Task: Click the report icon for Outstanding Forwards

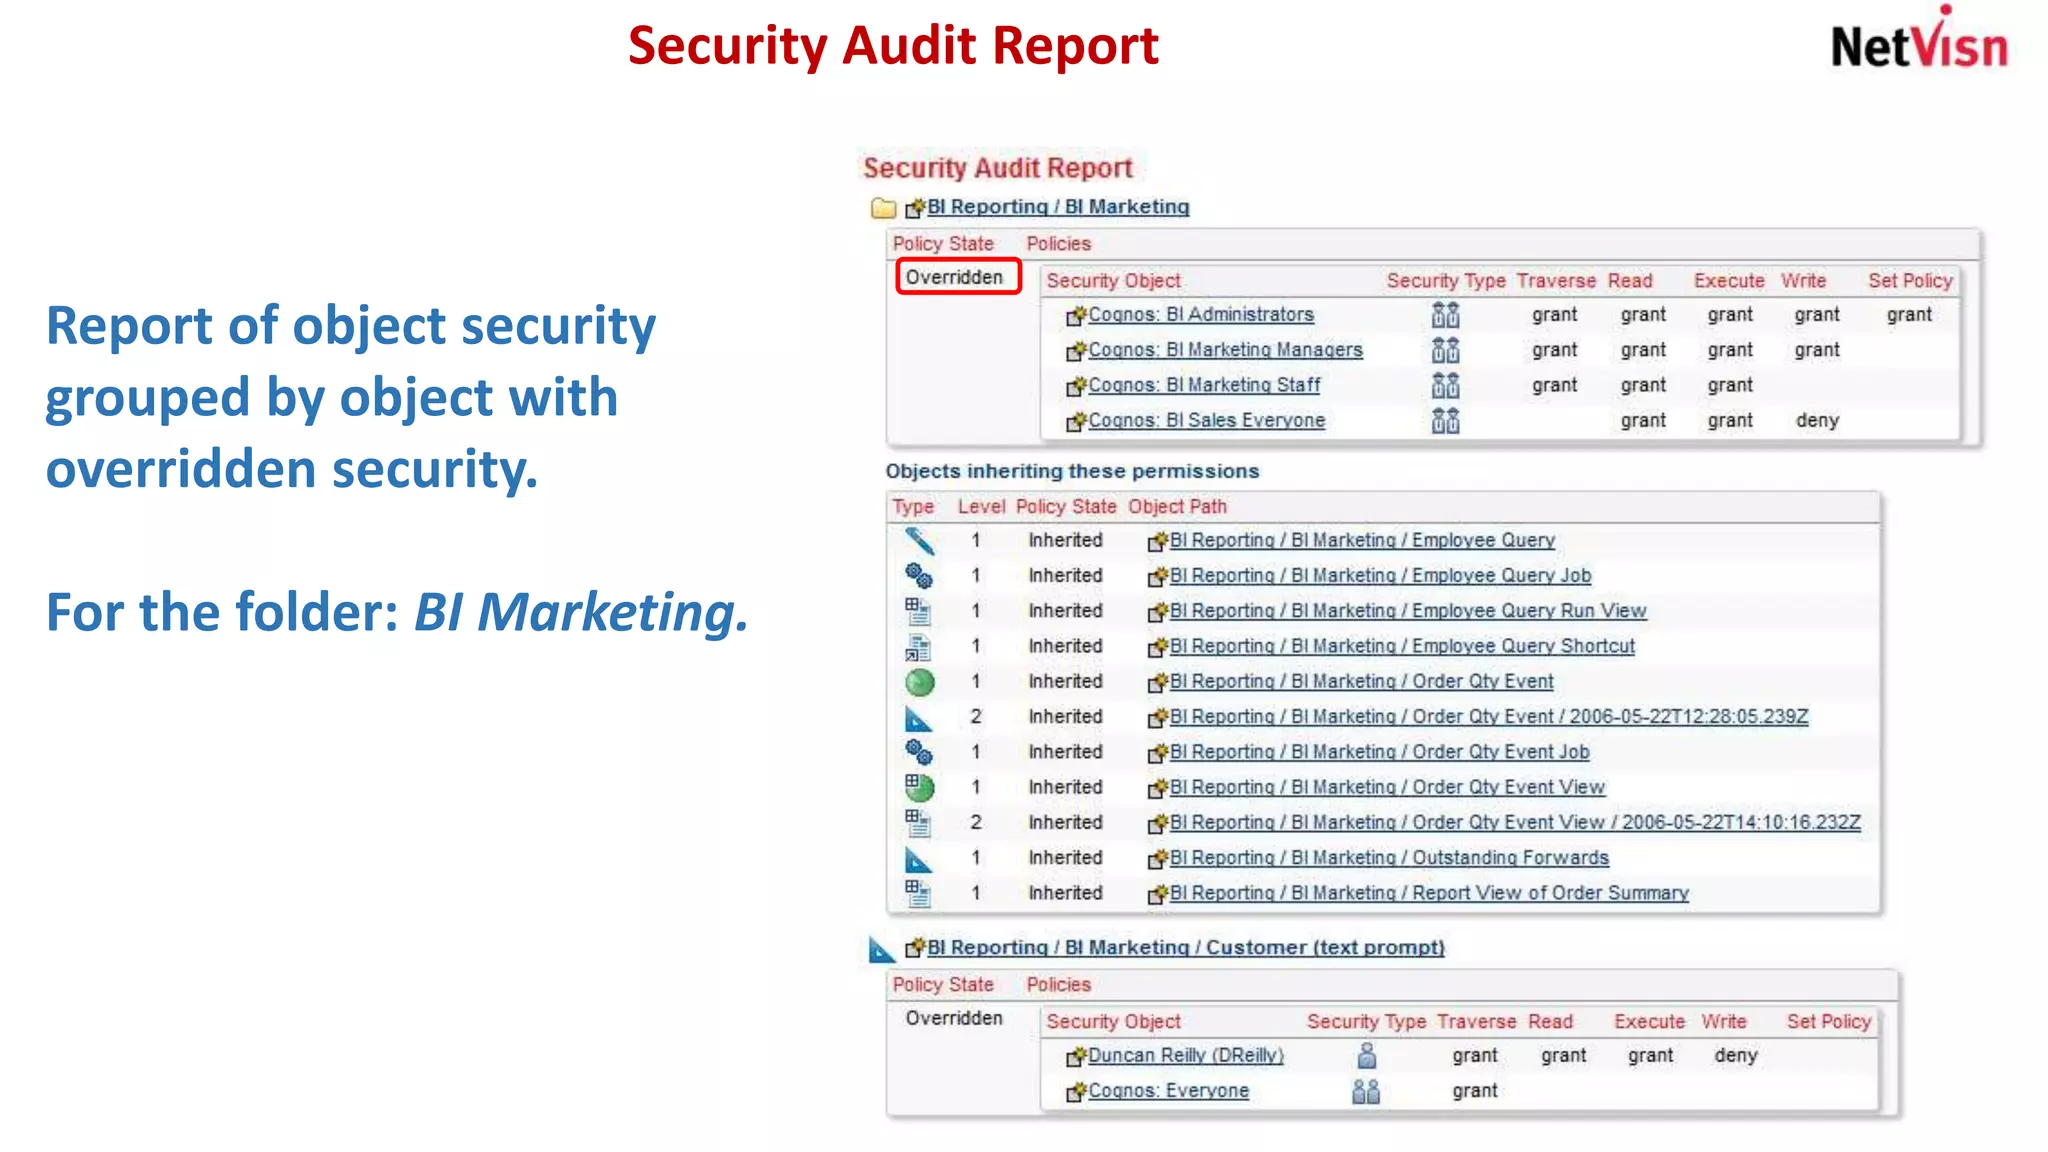Action: (x=918, y=859)
